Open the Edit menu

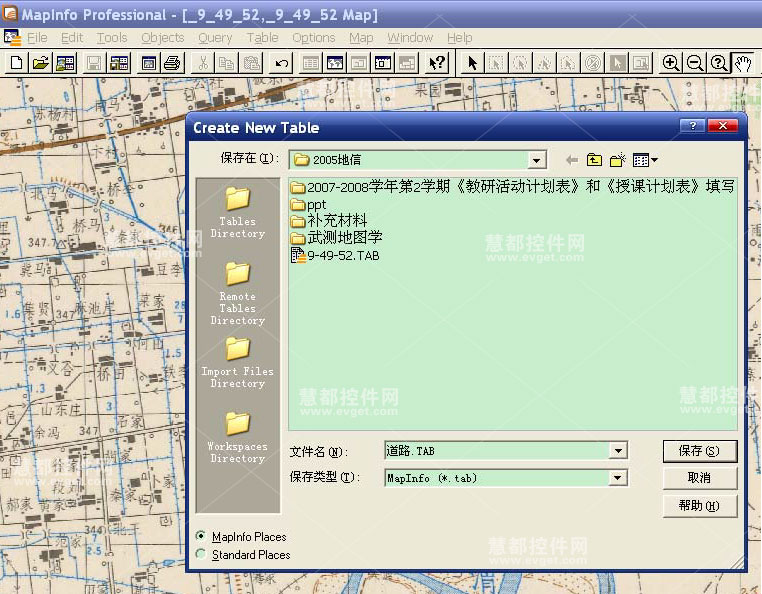point(72,37)
